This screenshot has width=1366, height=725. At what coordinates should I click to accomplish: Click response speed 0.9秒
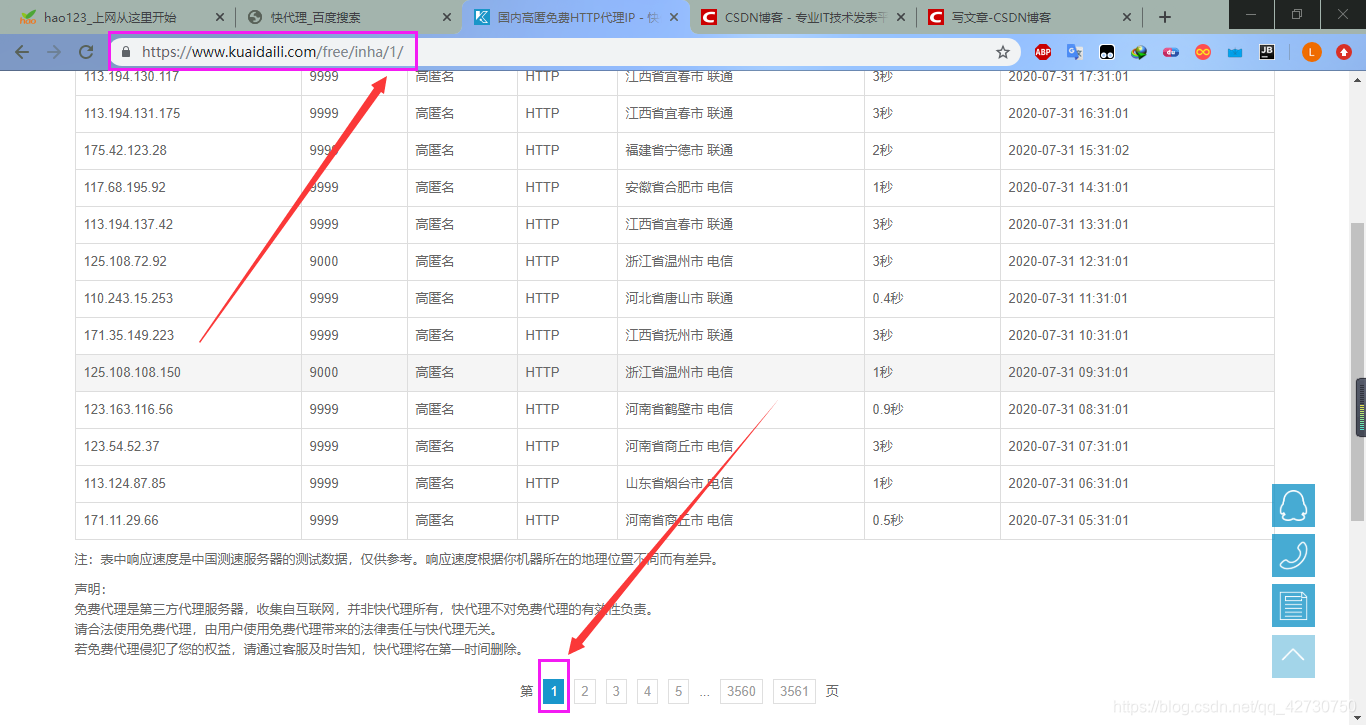click(x=888, y=409)
